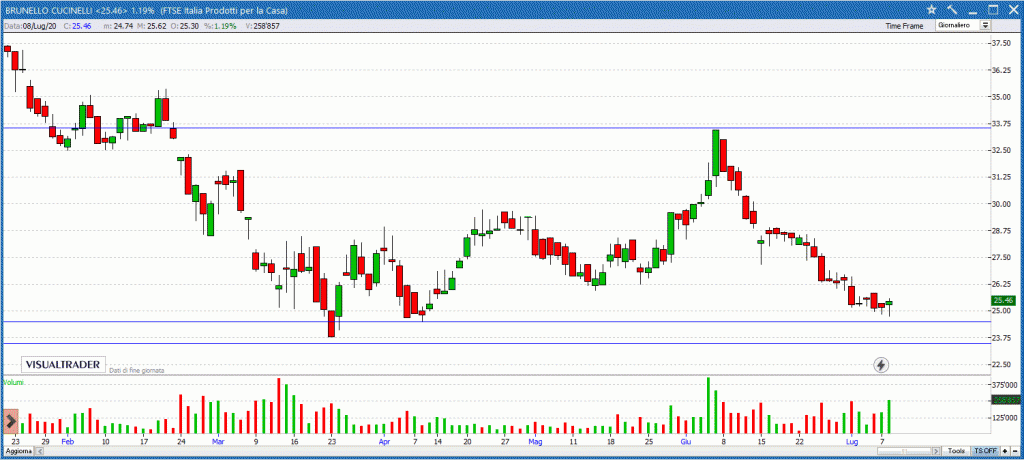Click the Time Frame label
Image resolution: width=1024 pixels, height=460 pixels.
(904, 25)
